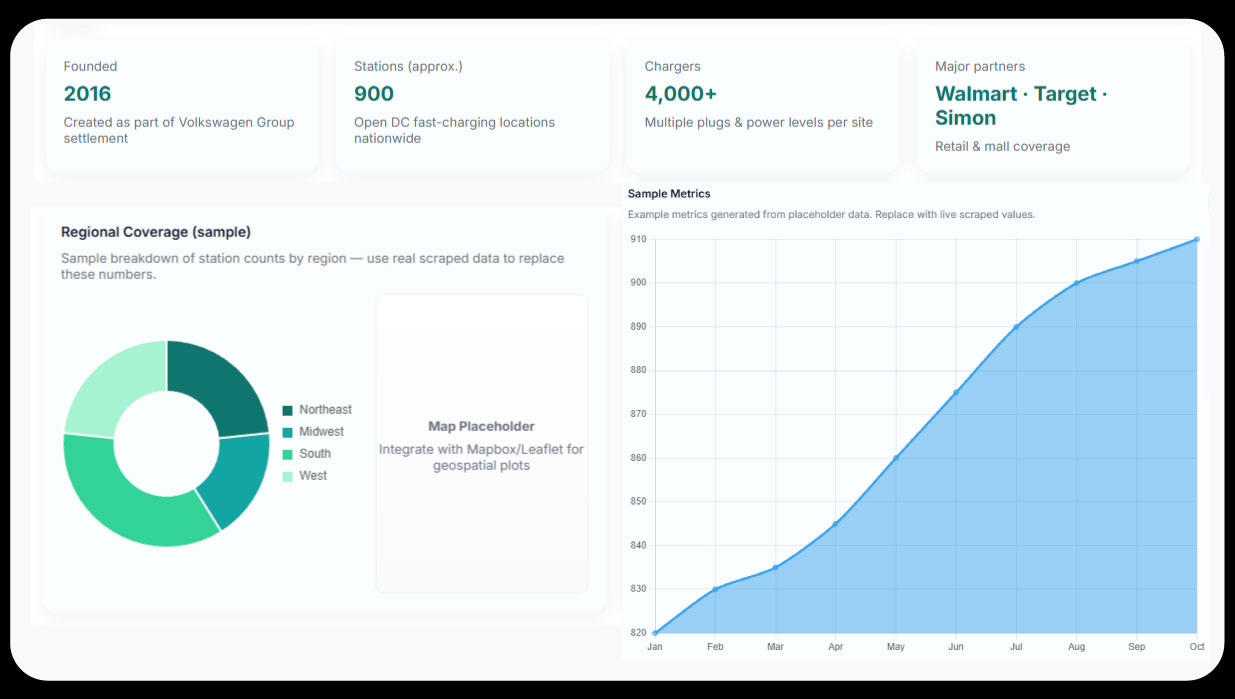Hide the South series via legend
The image size is (1235, 699).
(x=314, y=454)
